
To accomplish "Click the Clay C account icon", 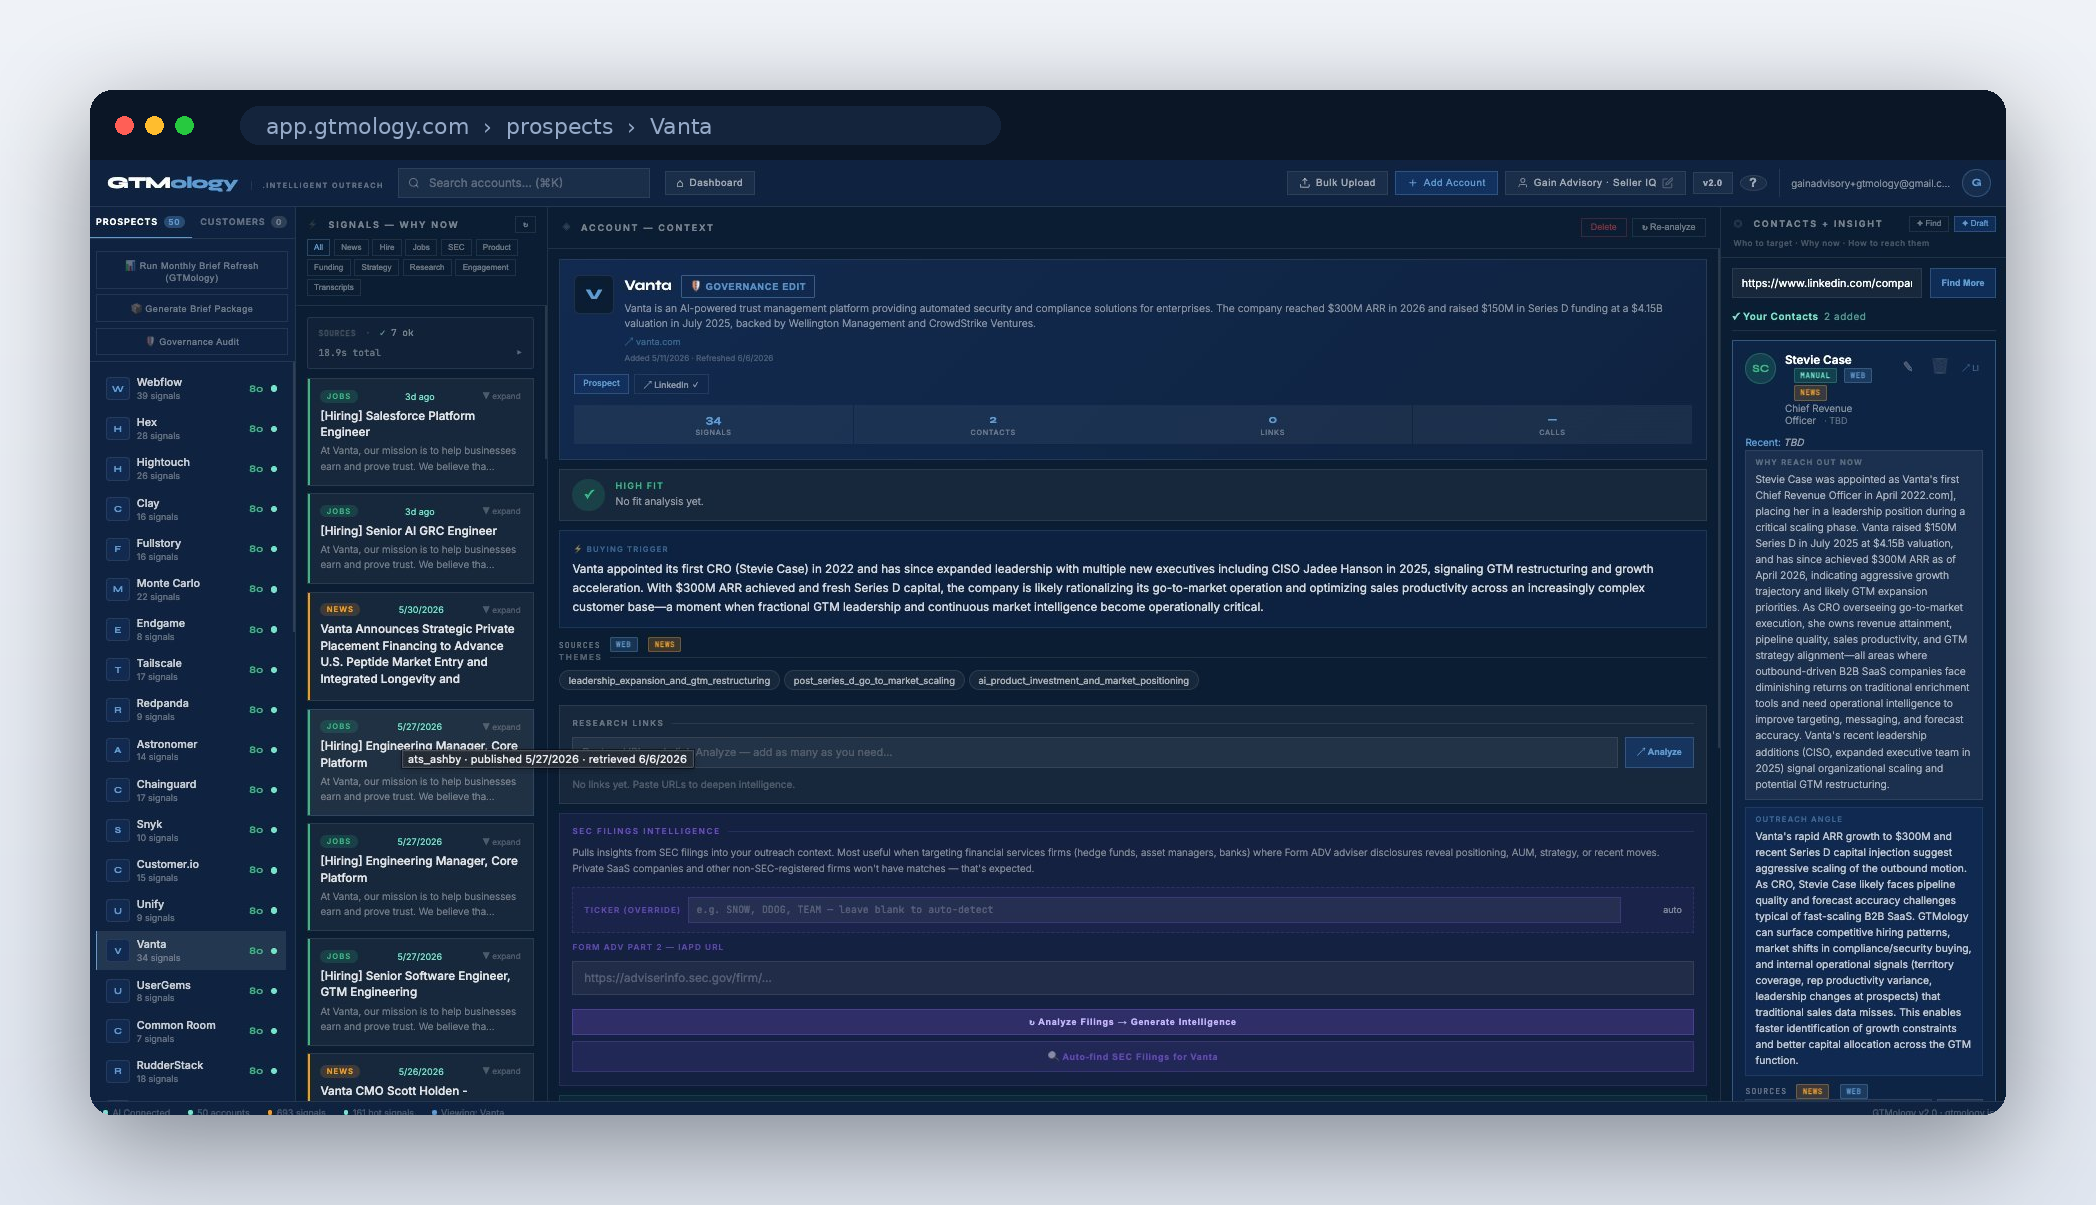I will 118,509.
